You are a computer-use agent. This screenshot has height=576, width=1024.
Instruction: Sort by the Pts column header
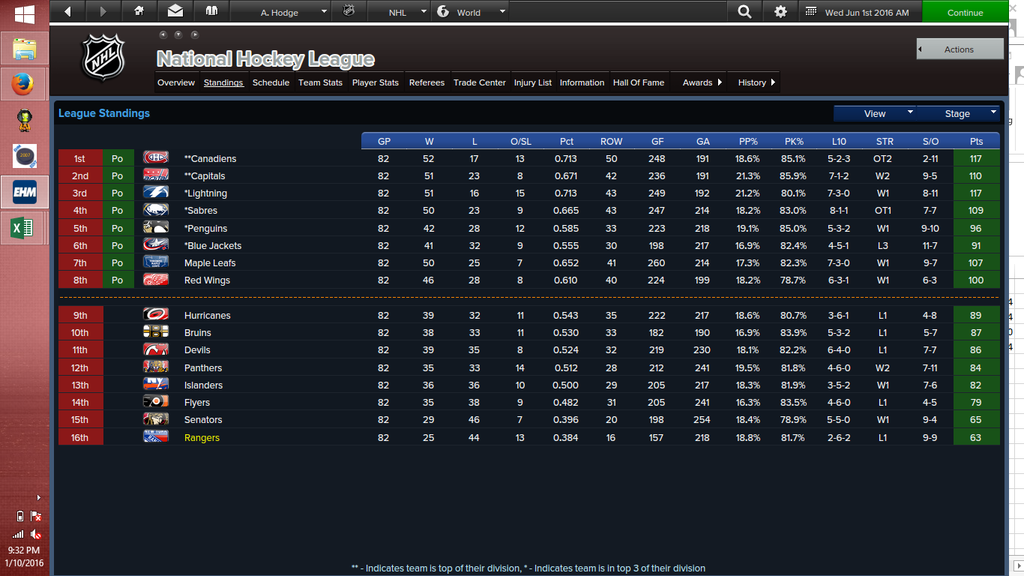976,141
